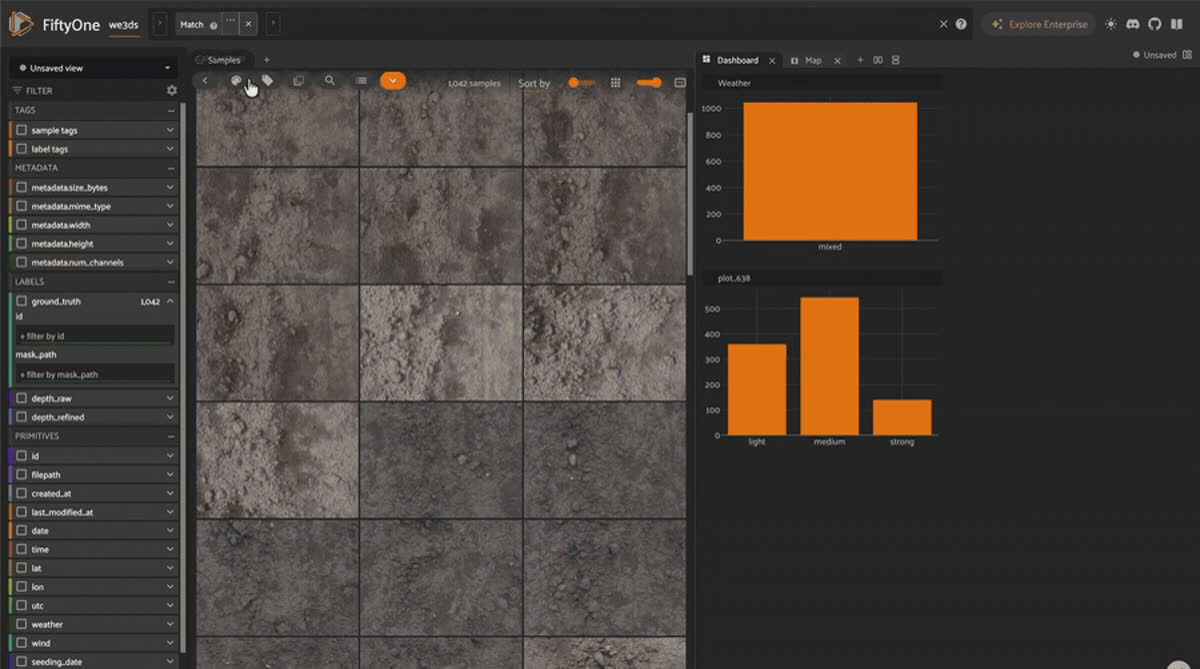Select the Samples tab

(224, 60)
